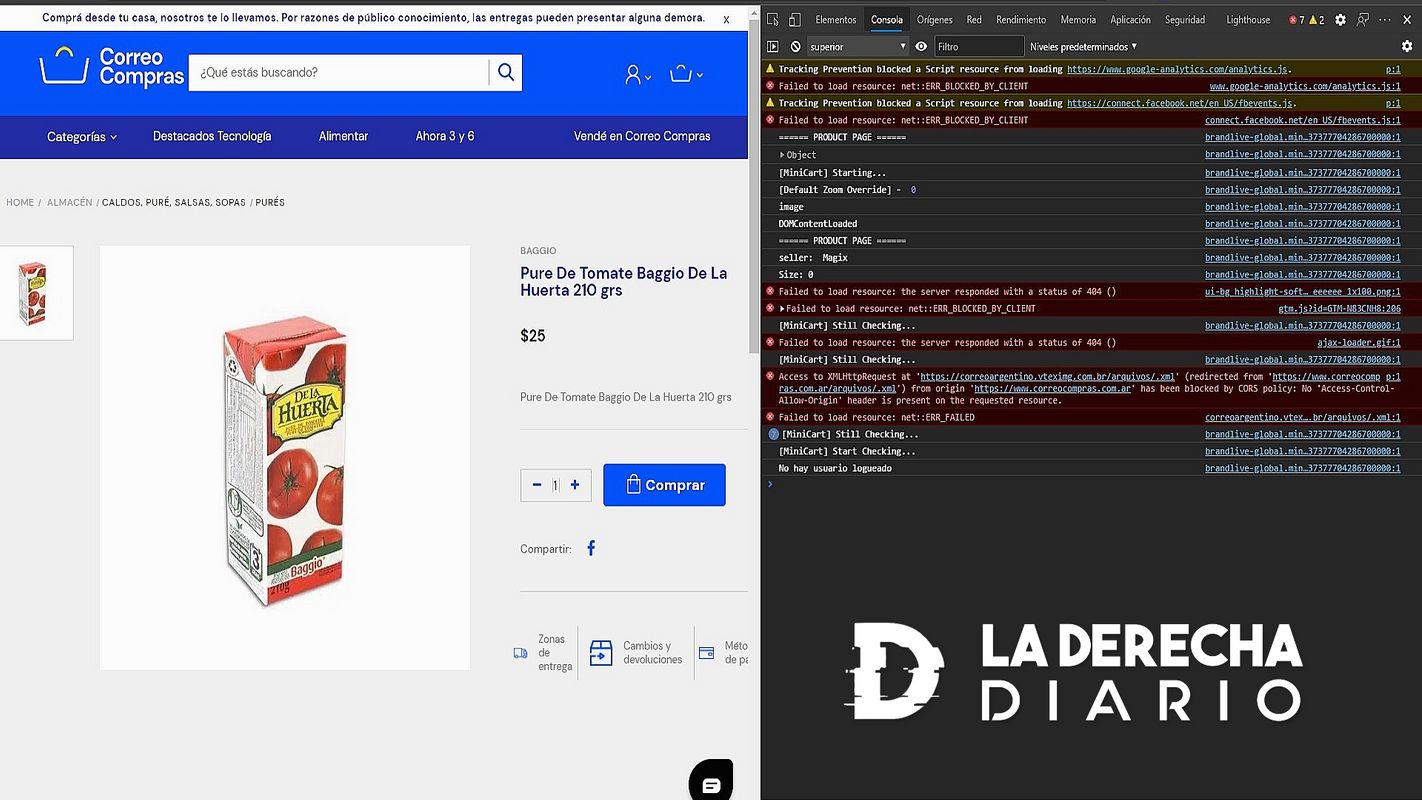Create live expression eye icon

(921, 46)
